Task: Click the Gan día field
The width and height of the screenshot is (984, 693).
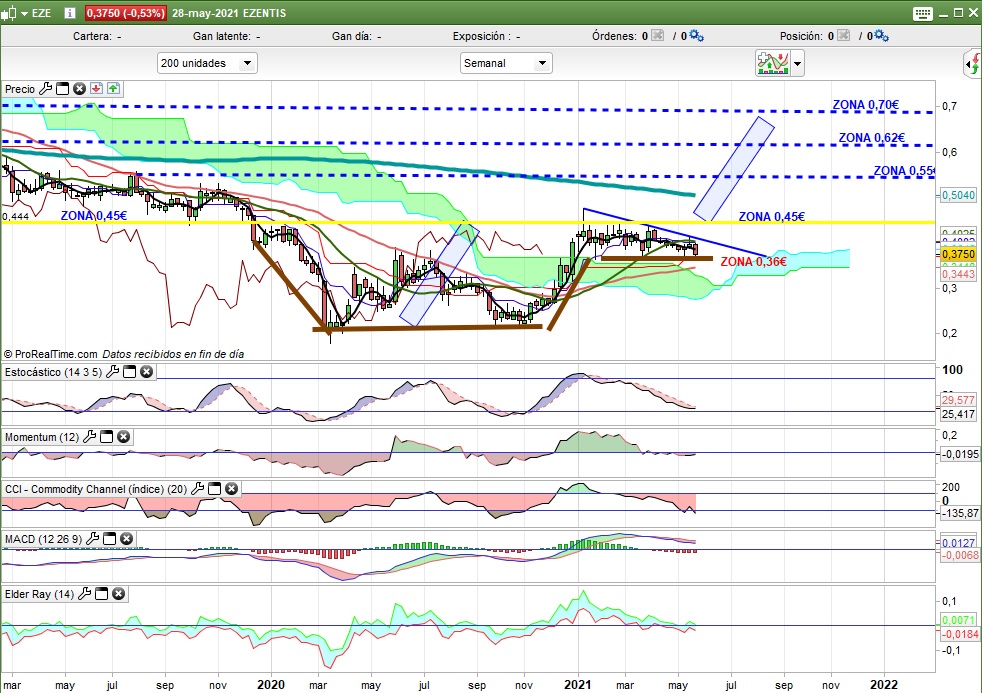Action: pos(356,36)
